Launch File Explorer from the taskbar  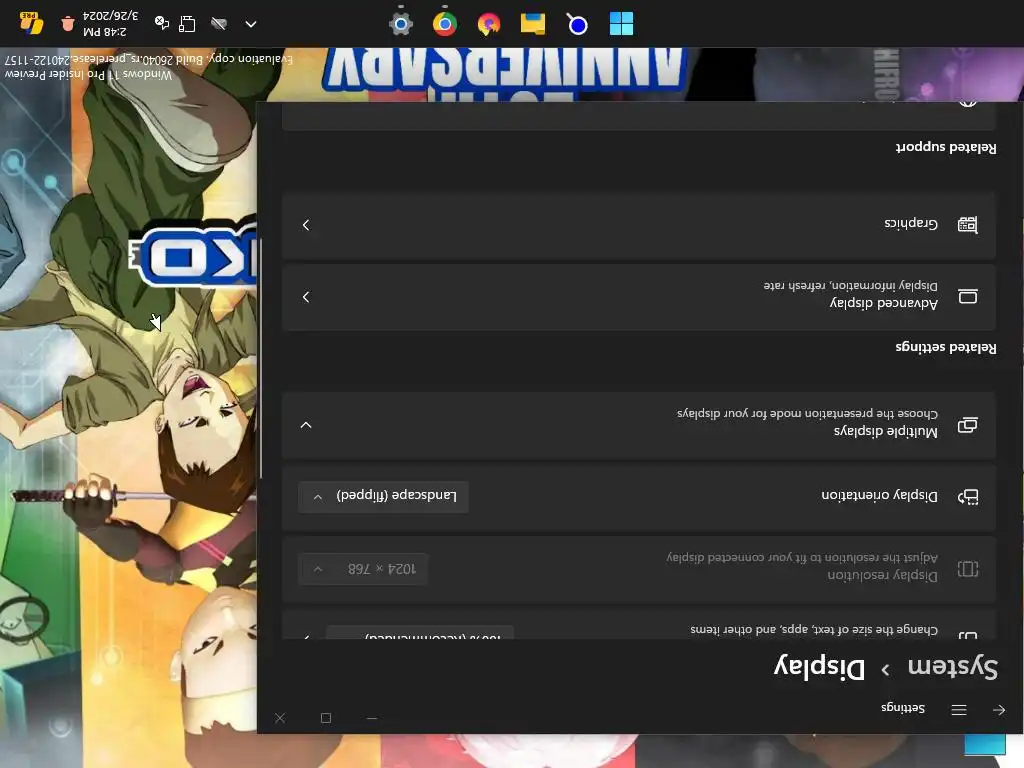coord(533,24)
